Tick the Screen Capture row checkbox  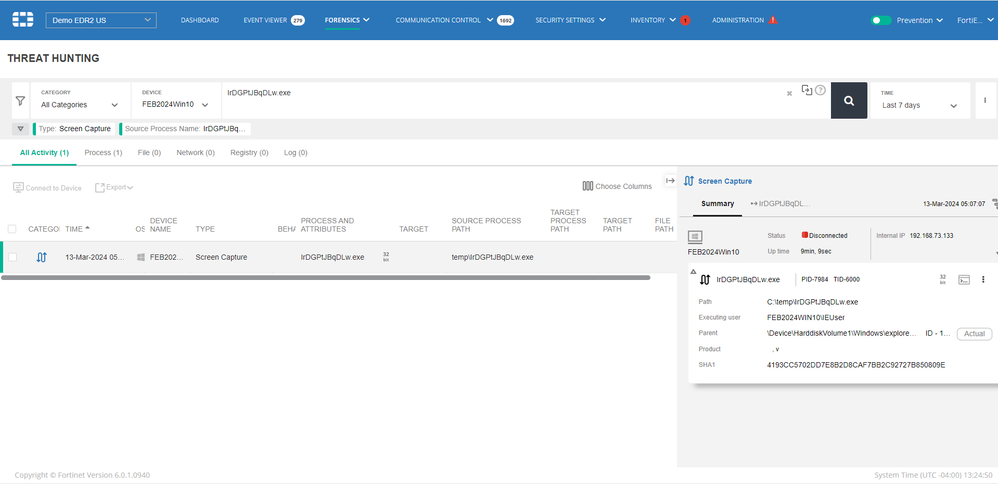click(x=12, y=257)
